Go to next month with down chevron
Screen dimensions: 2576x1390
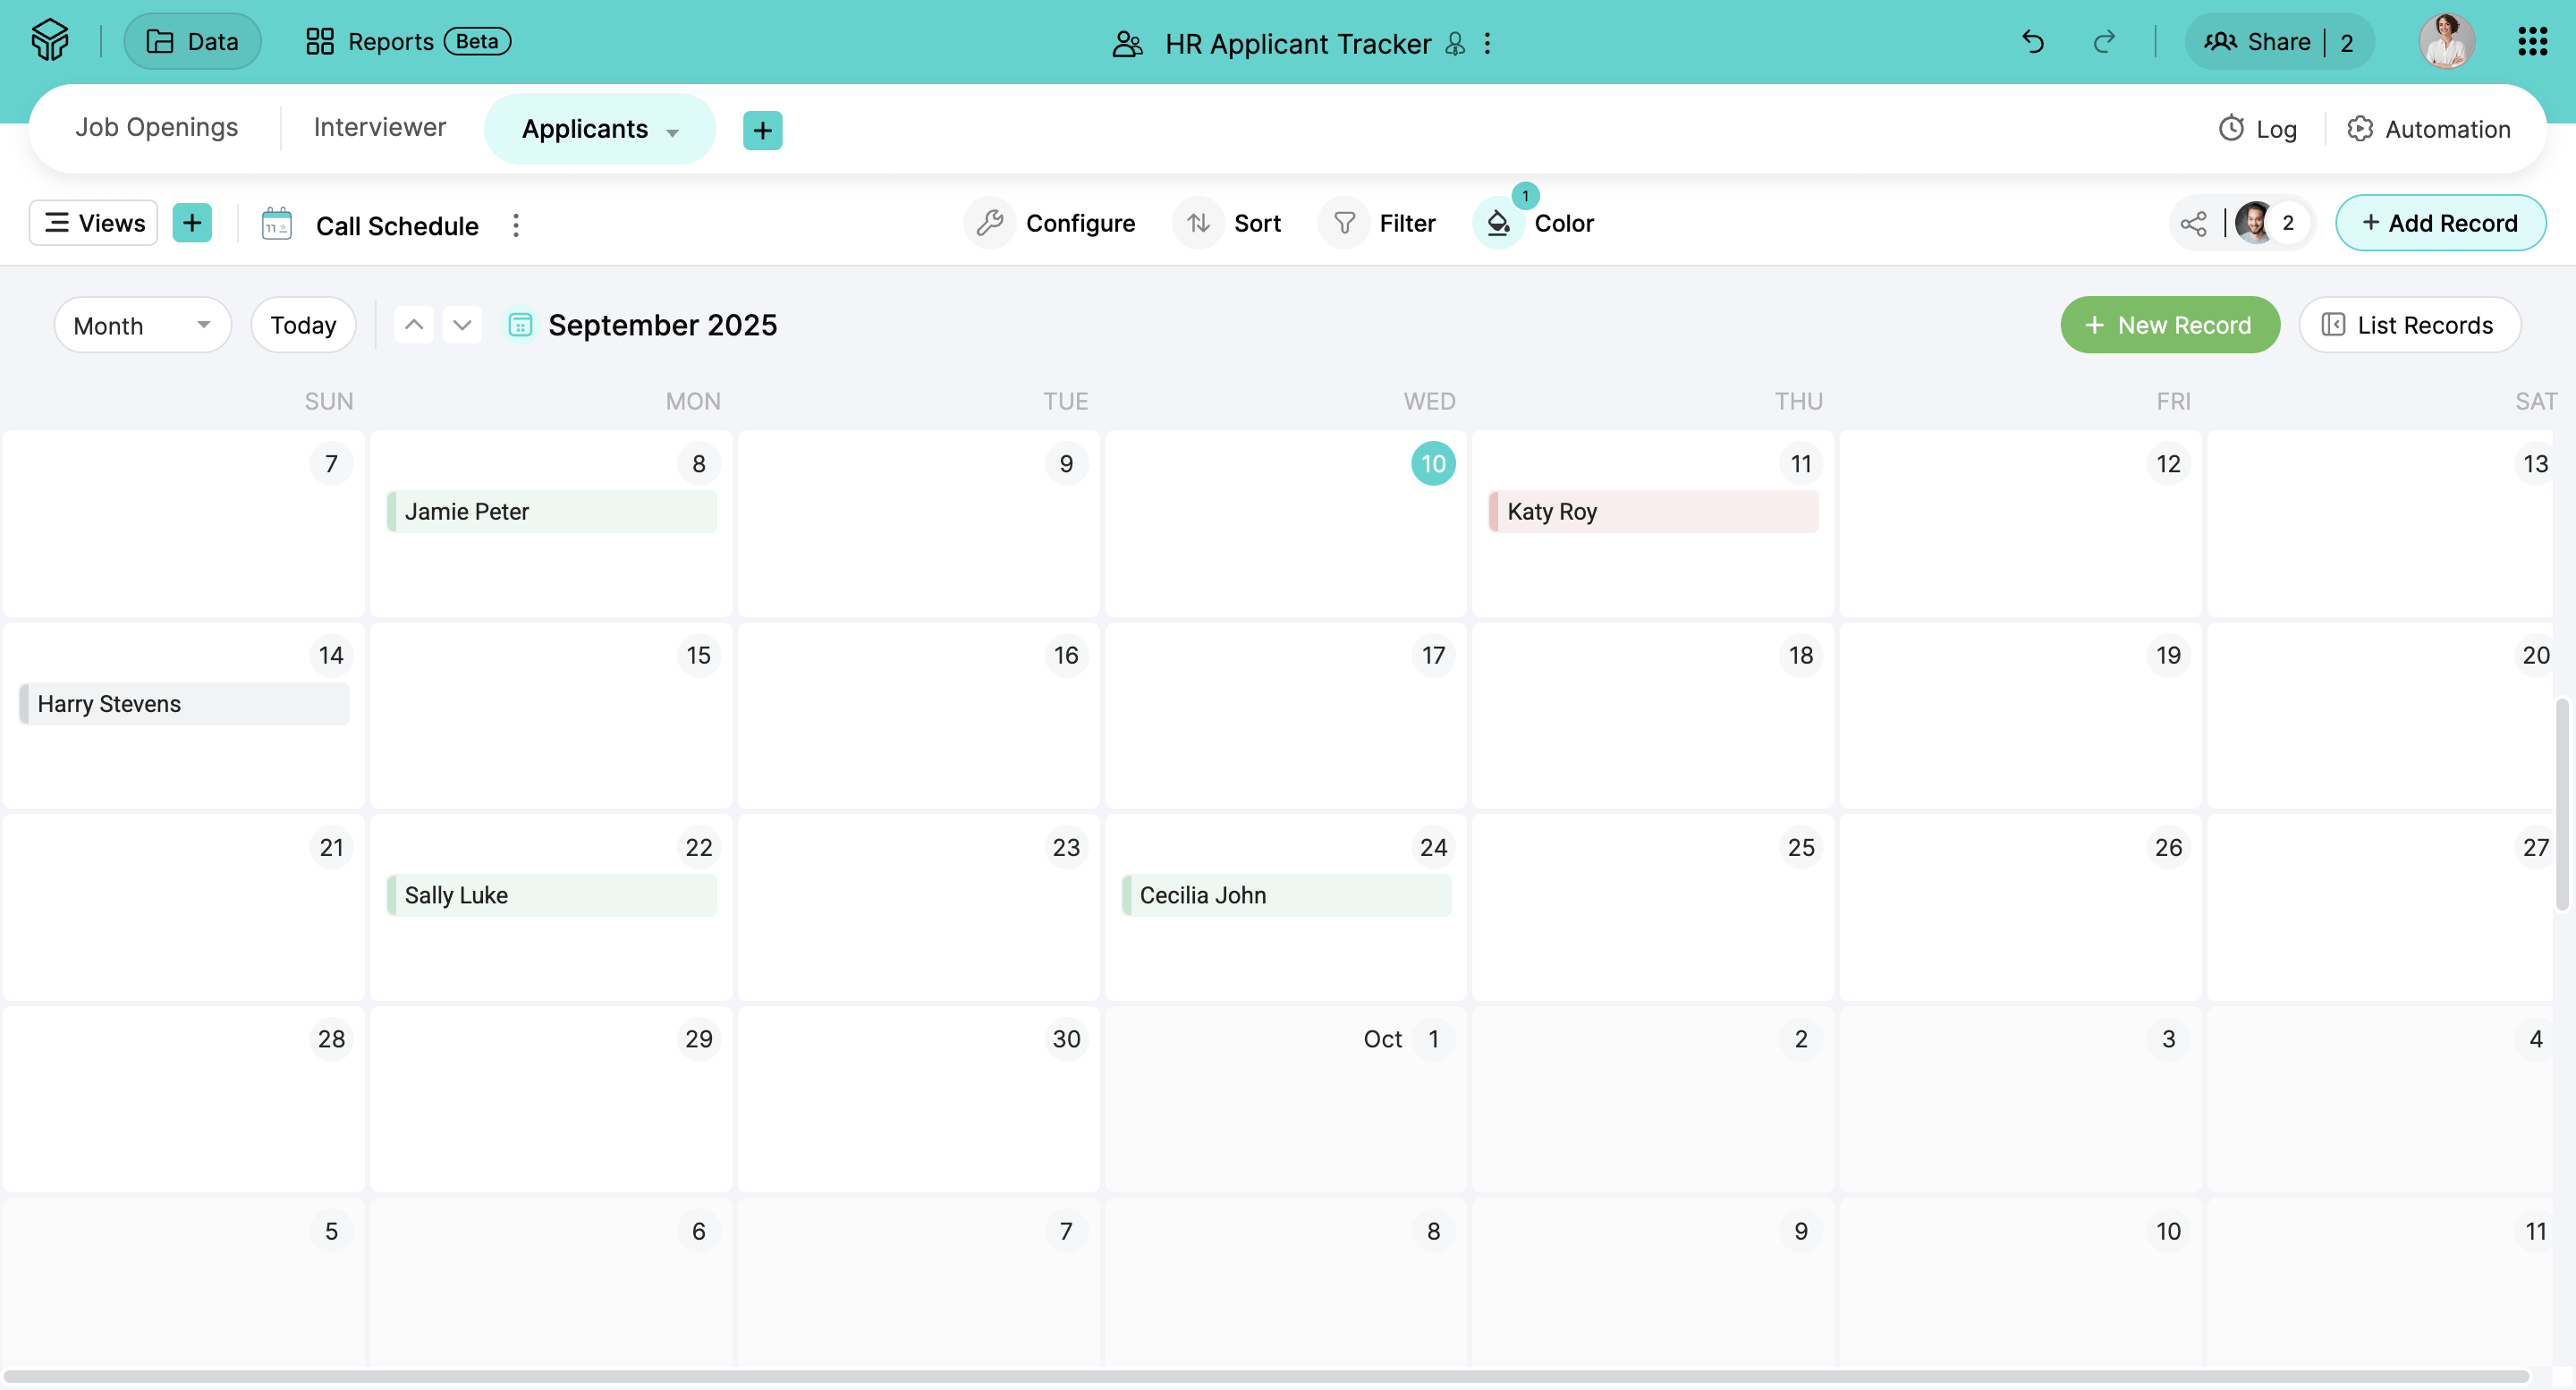462,325
